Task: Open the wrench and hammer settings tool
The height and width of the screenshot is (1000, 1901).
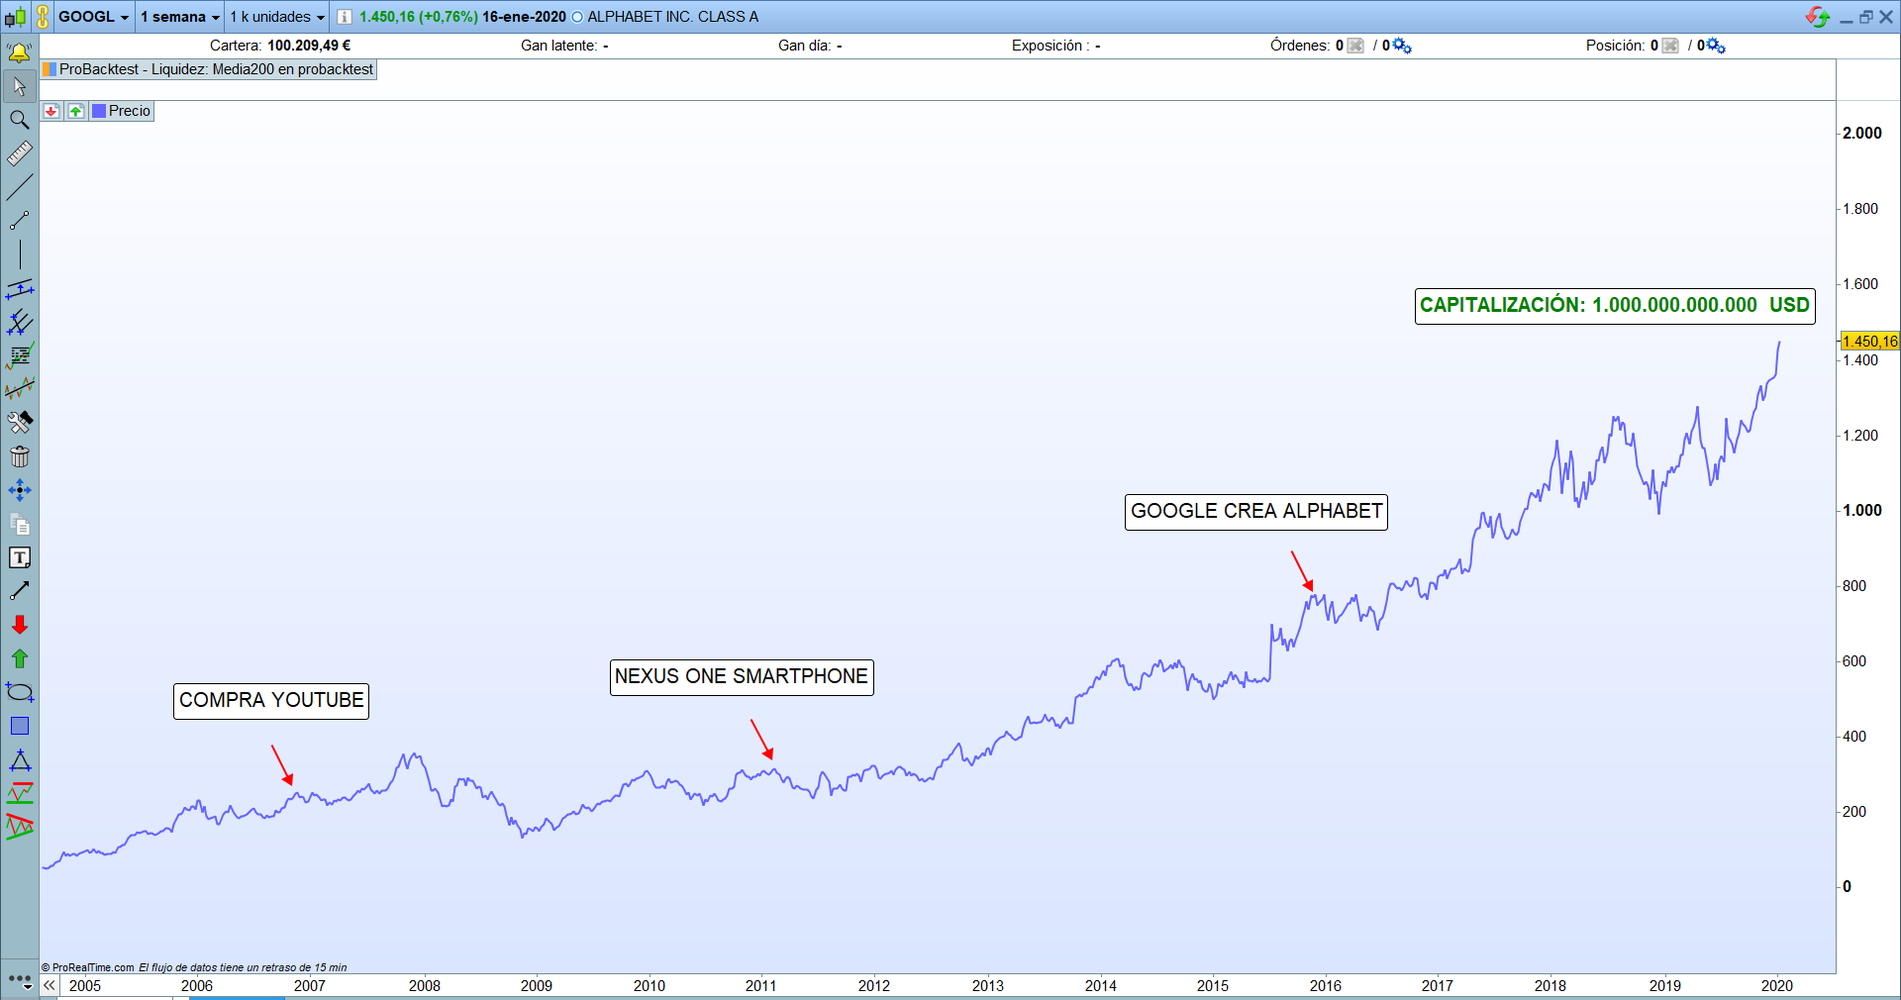Action: coord(19,423)
